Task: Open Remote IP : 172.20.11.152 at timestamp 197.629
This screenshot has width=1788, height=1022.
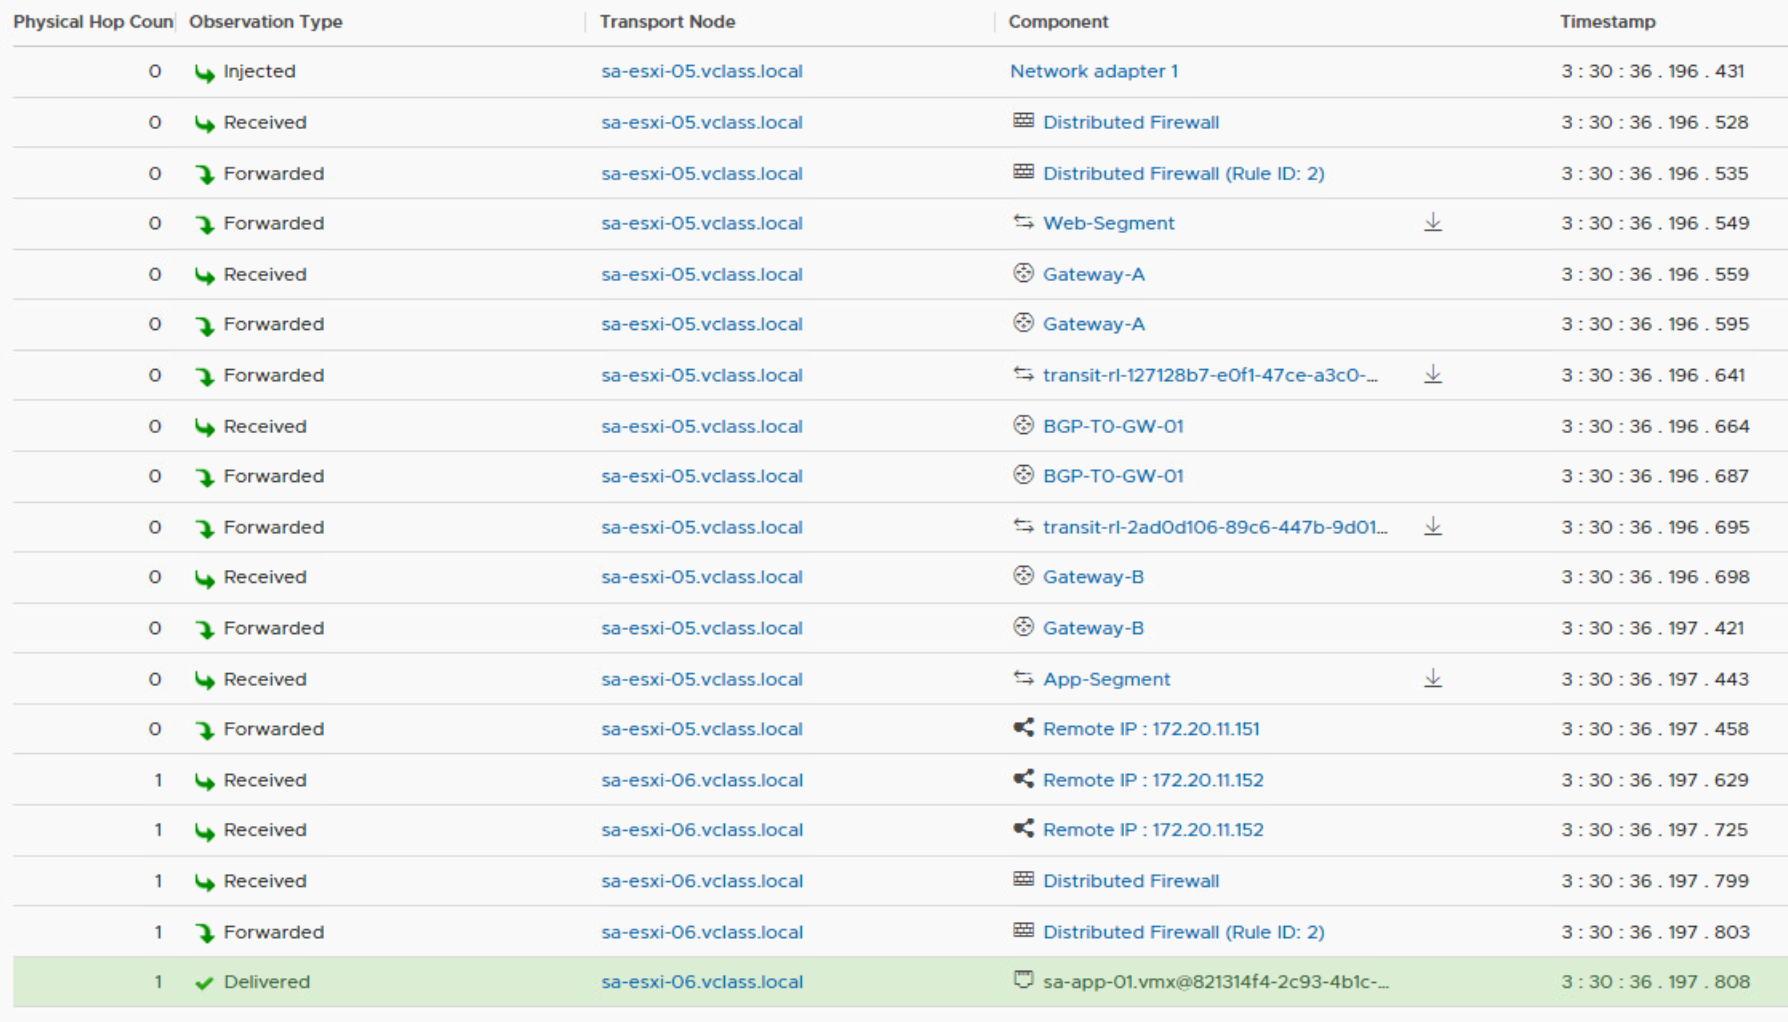Action: pyautogui.click(x=1153, y=780)
